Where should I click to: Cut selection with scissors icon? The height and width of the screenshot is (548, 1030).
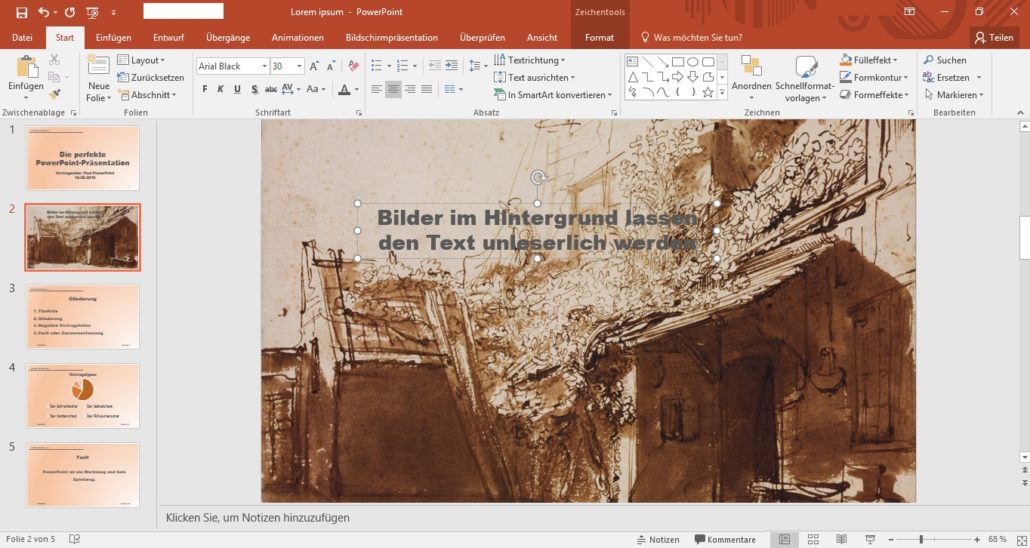click(55, 60)
